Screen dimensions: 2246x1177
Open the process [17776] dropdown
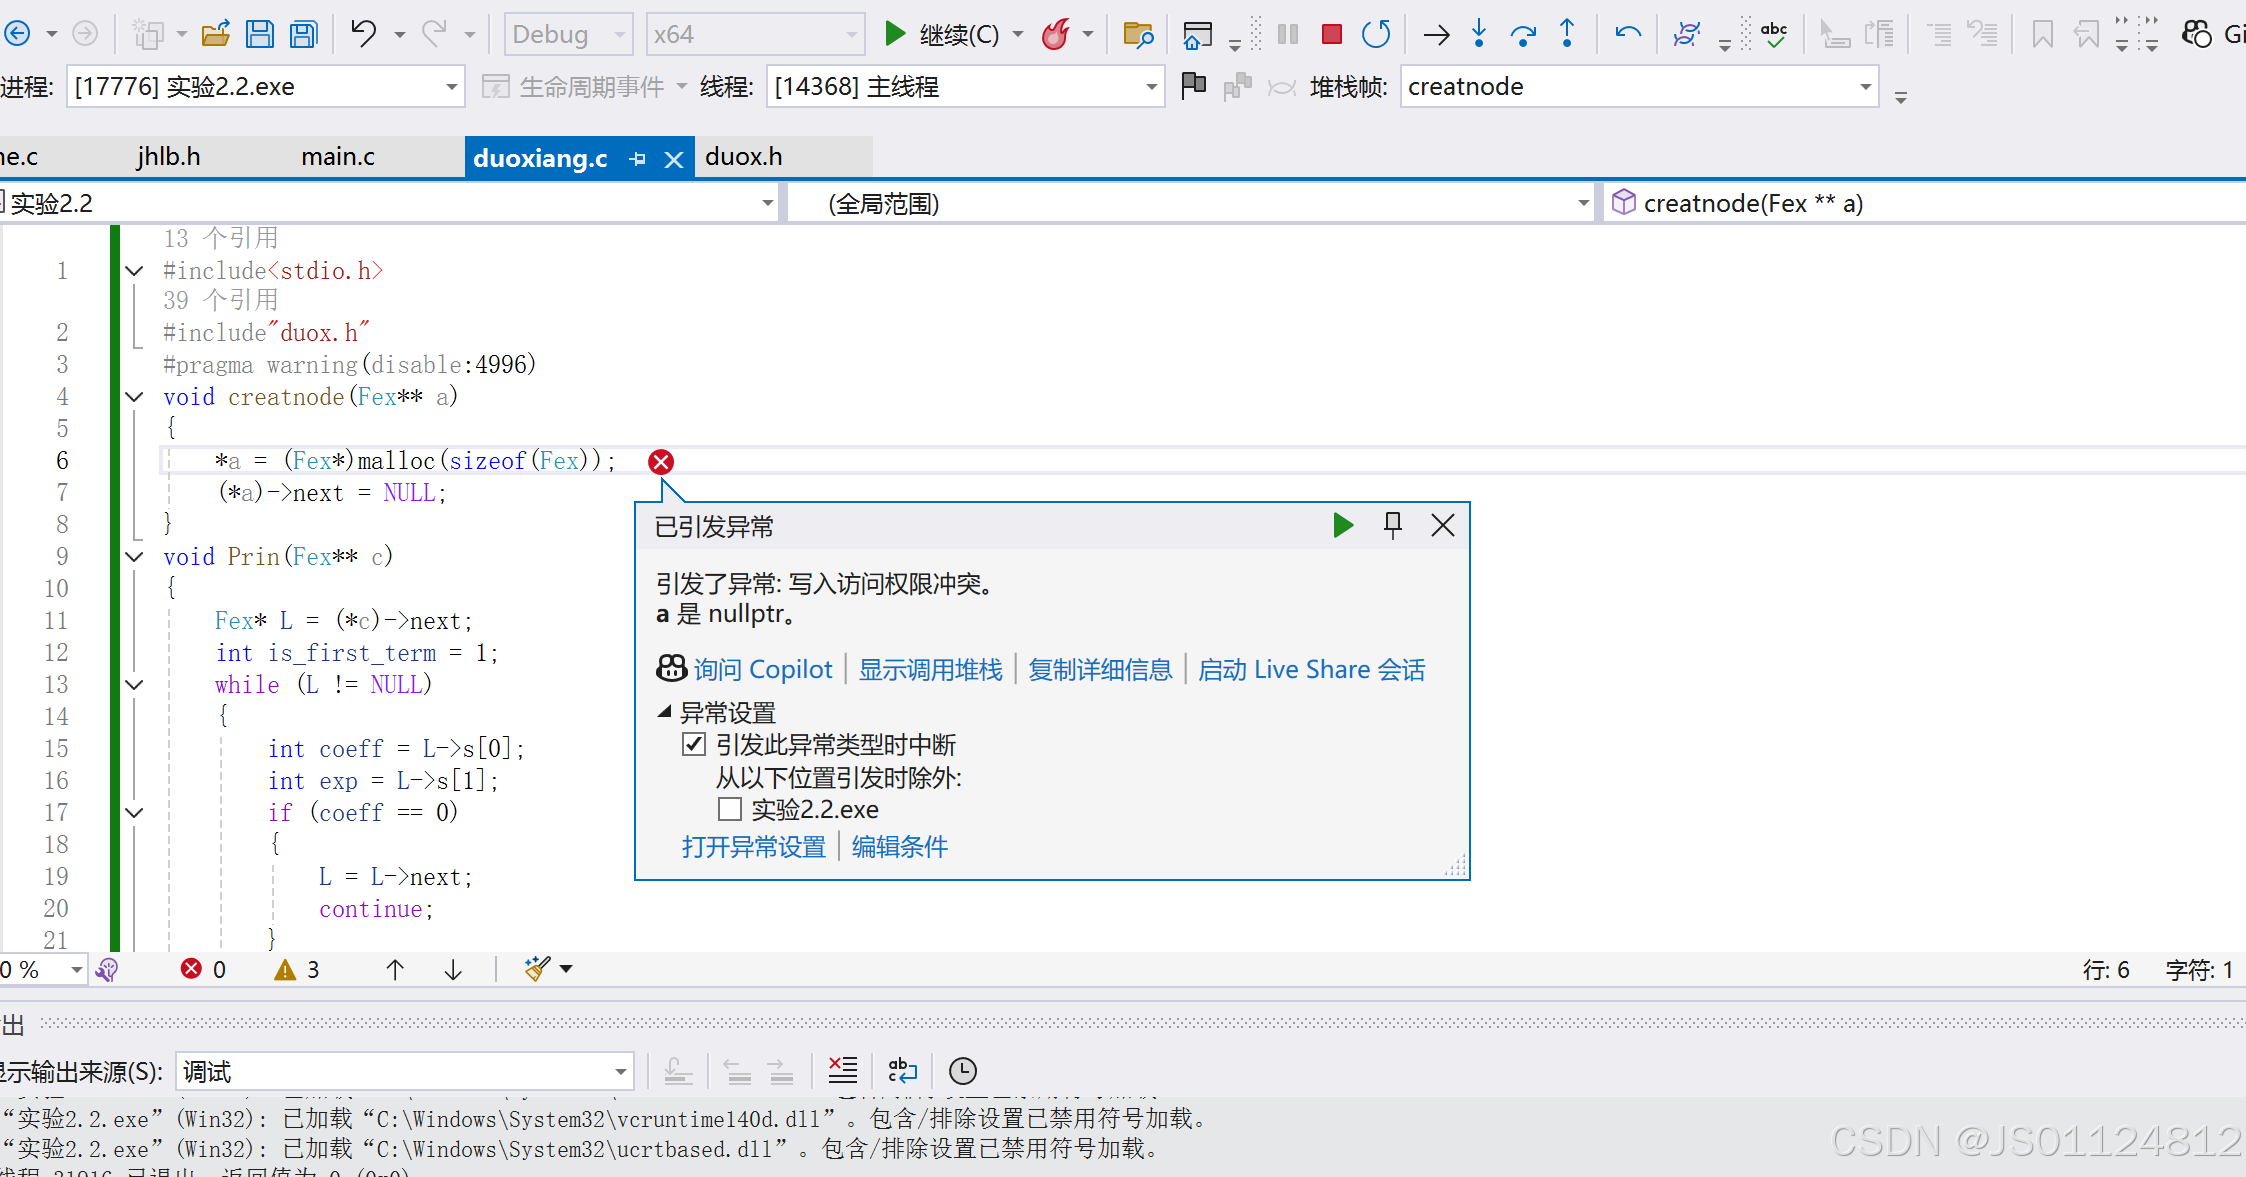pos(266,86)
